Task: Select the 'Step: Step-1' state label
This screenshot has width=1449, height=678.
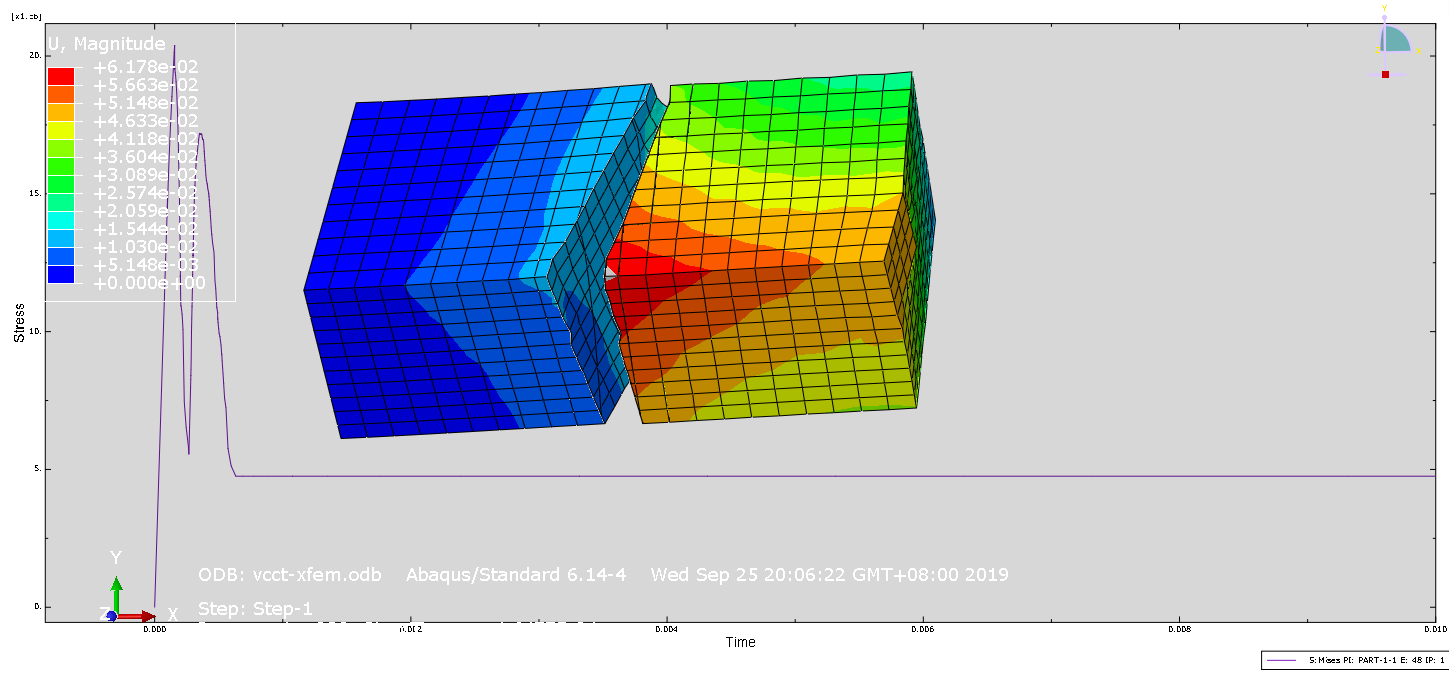Action: [x=255, y=608]
